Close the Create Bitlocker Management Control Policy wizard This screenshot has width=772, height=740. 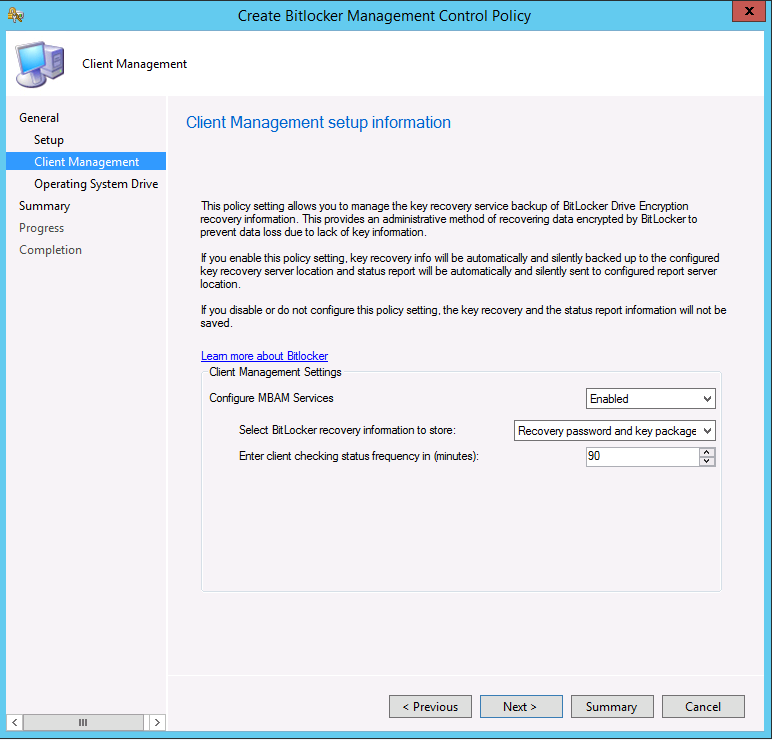click(749, 11)
